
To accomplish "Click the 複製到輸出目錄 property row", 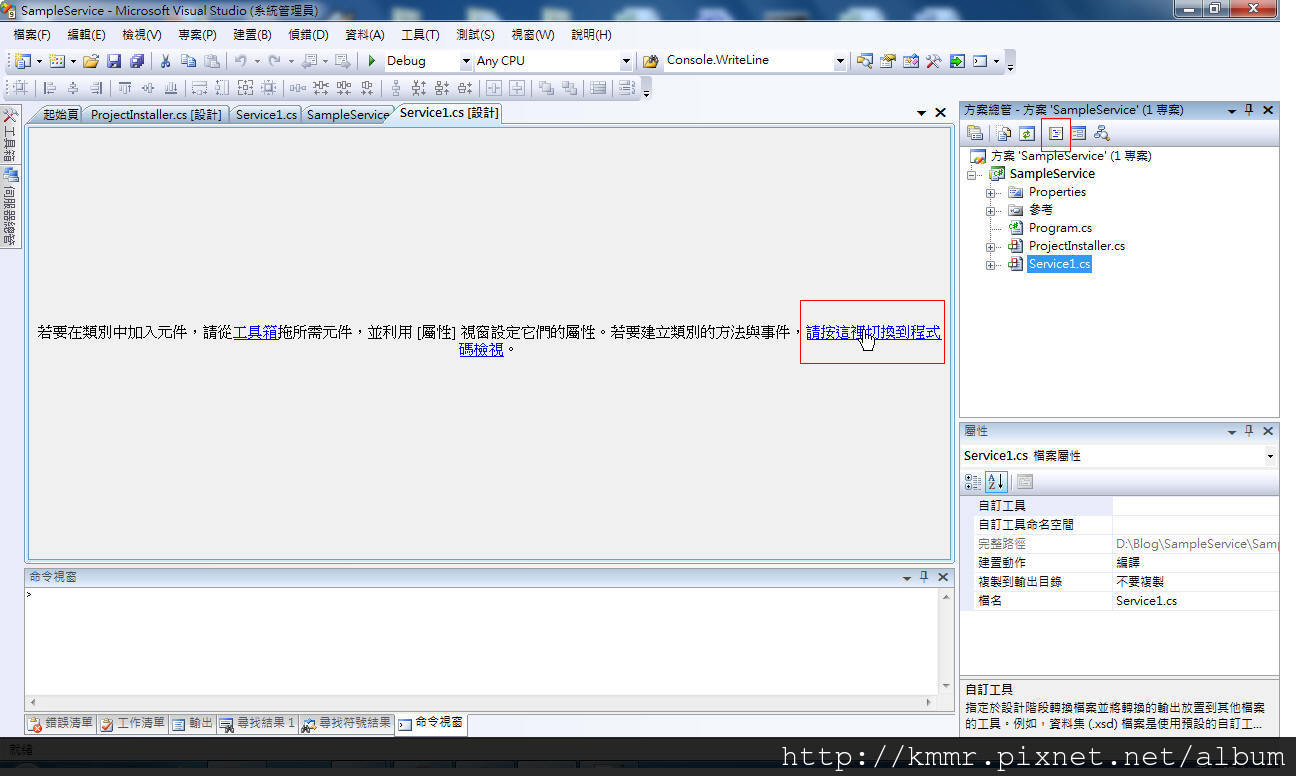I will click(1120, 582).
